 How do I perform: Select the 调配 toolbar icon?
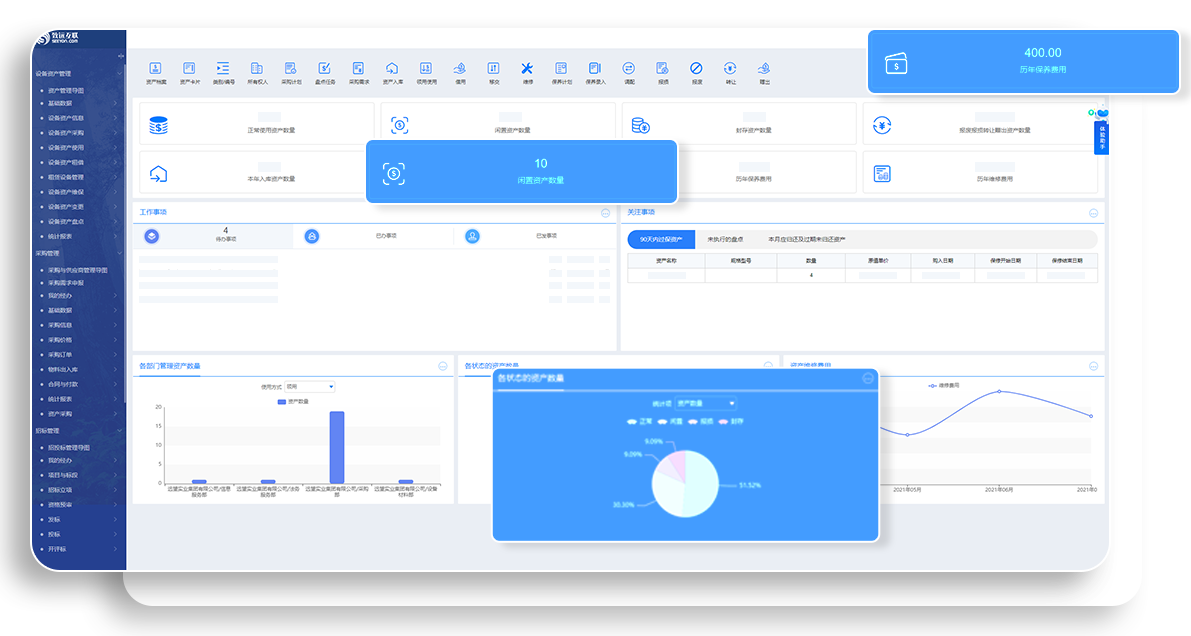pyautogui.click(x=629, y=69)
